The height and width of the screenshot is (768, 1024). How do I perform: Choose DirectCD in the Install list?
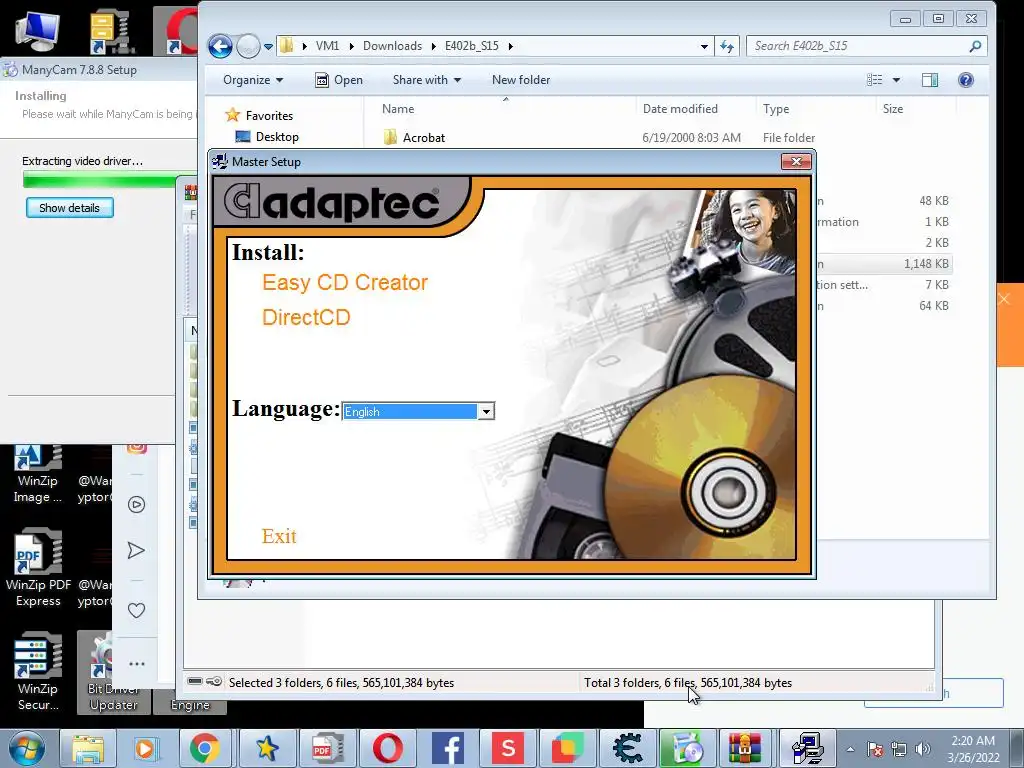(306, 317)
